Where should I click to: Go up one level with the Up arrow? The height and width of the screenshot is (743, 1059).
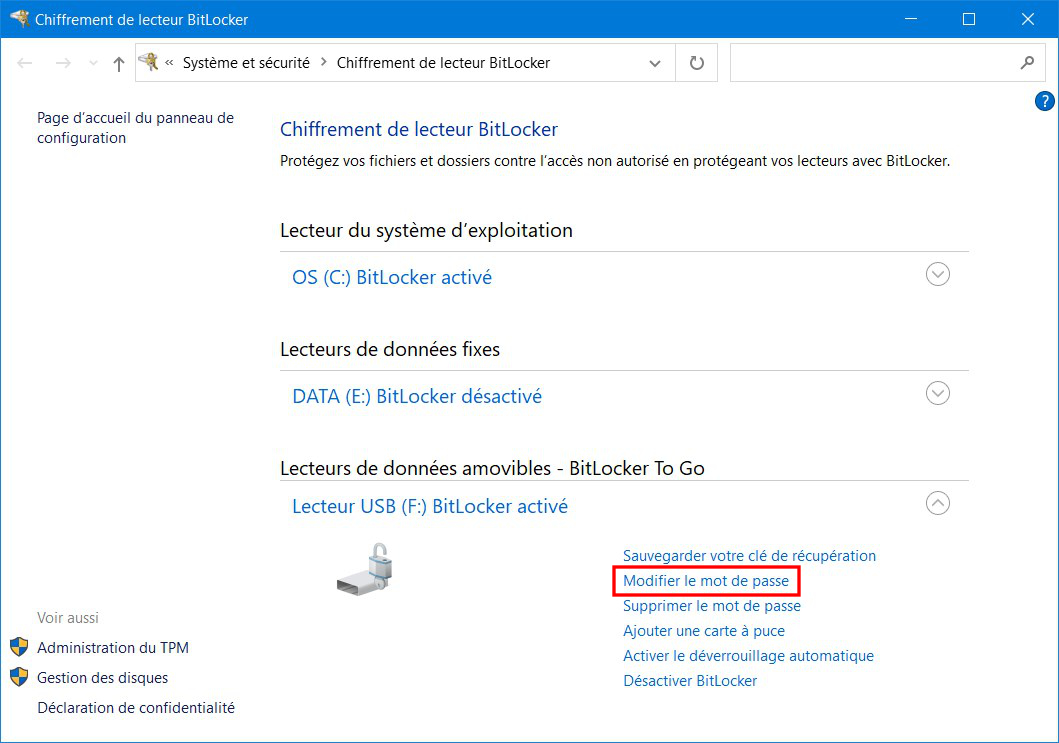pyautogui.click(x=119, y=63)
